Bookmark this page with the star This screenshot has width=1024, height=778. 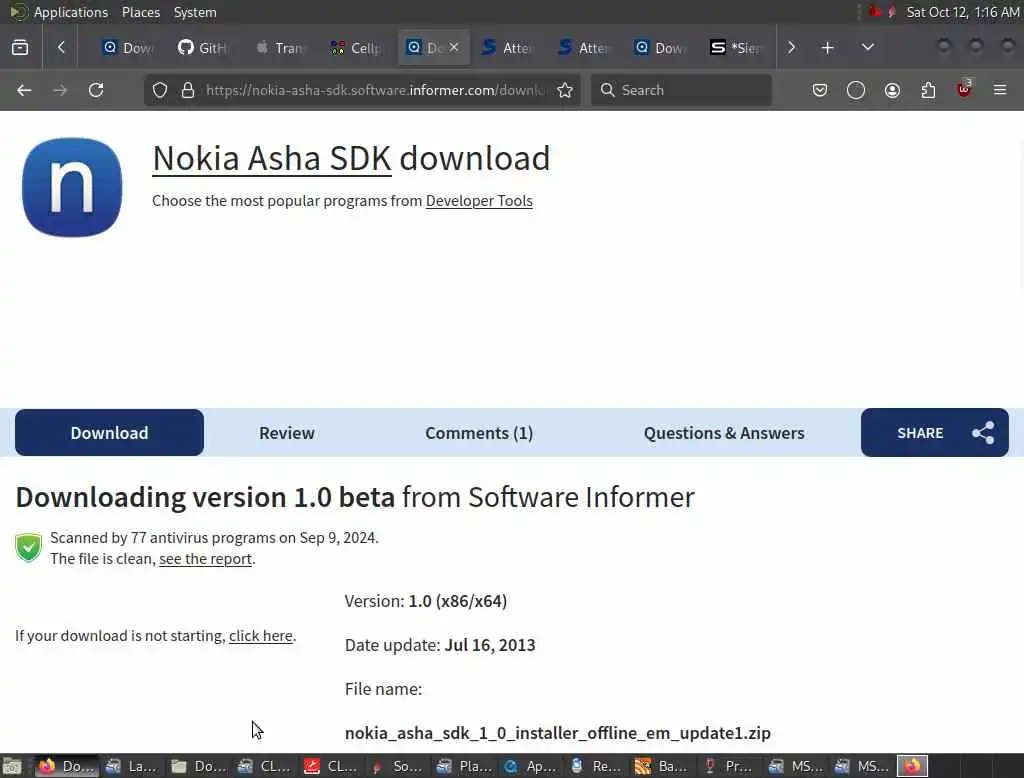[565, 90]
